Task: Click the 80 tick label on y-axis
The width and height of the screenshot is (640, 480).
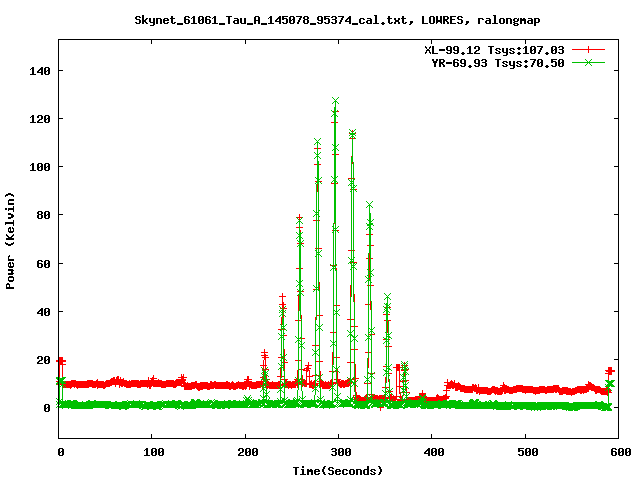Action: [43, 215]
